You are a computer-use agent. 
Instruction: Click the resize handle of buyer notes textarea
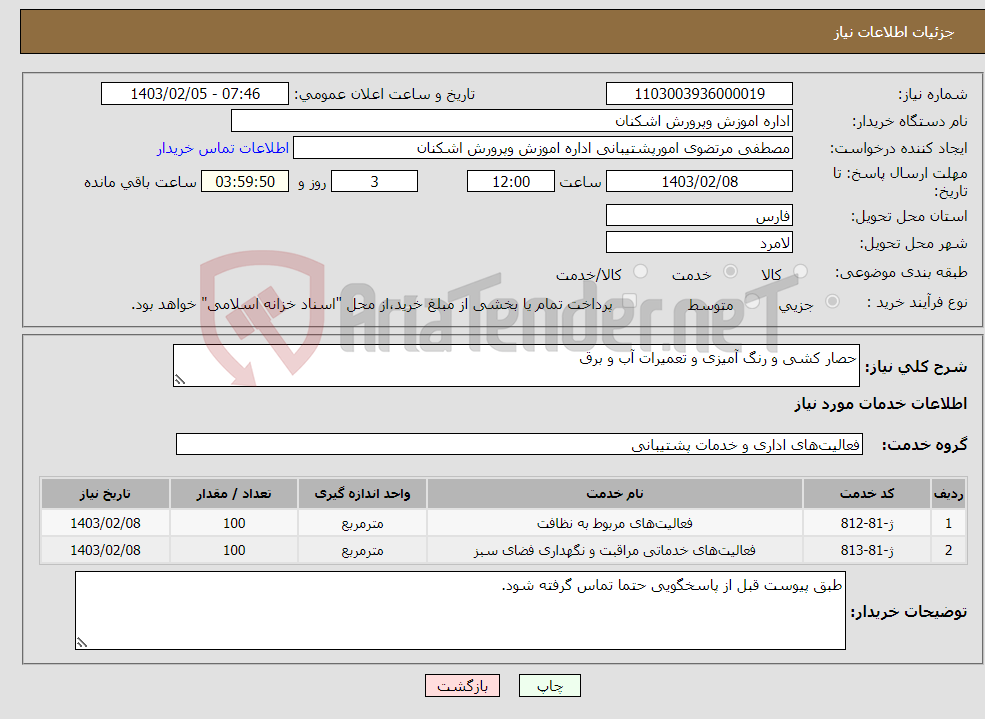coord(82,642)
